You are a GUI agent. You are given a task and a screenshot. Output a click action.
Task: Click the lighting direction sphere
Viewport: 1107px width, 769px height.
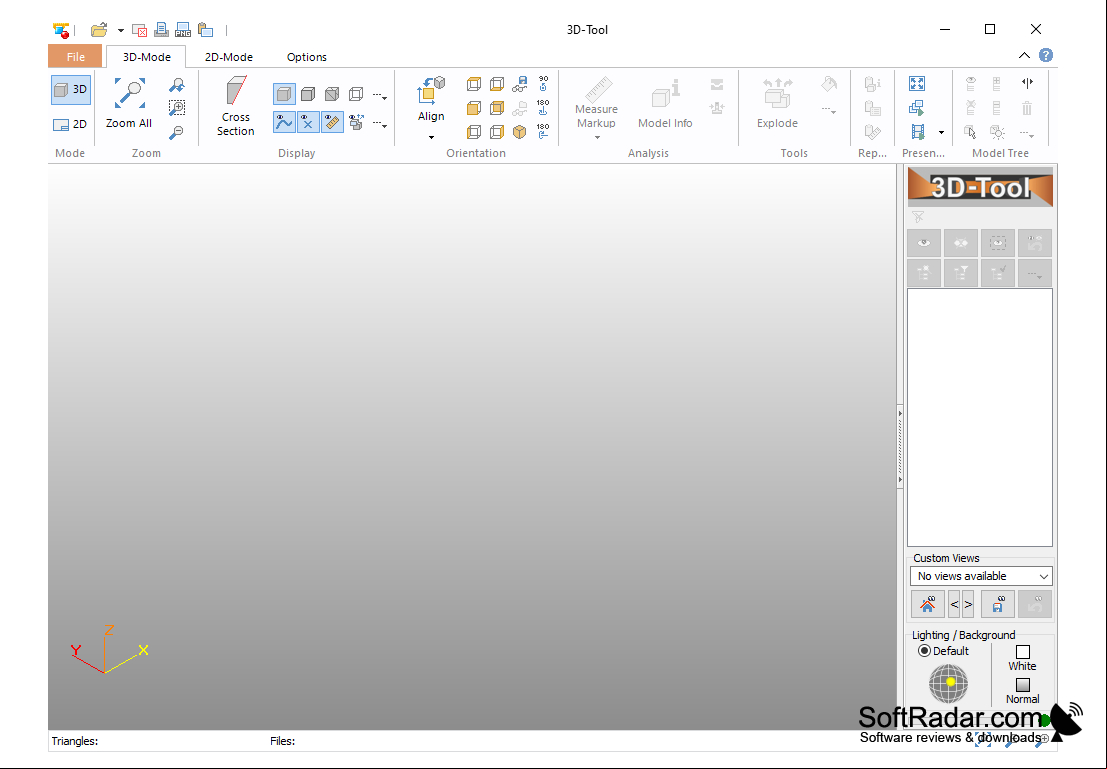point(948,684)
